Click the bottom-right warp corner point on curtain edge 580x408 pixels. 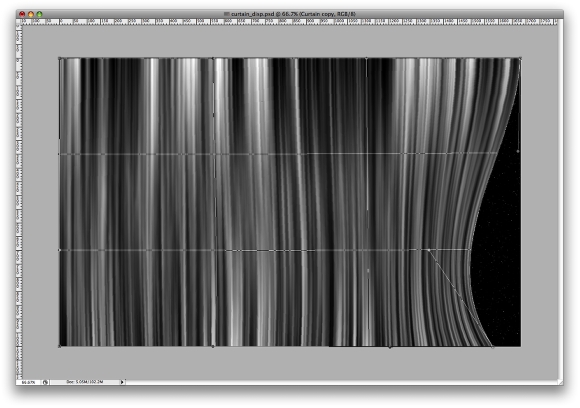492,347
